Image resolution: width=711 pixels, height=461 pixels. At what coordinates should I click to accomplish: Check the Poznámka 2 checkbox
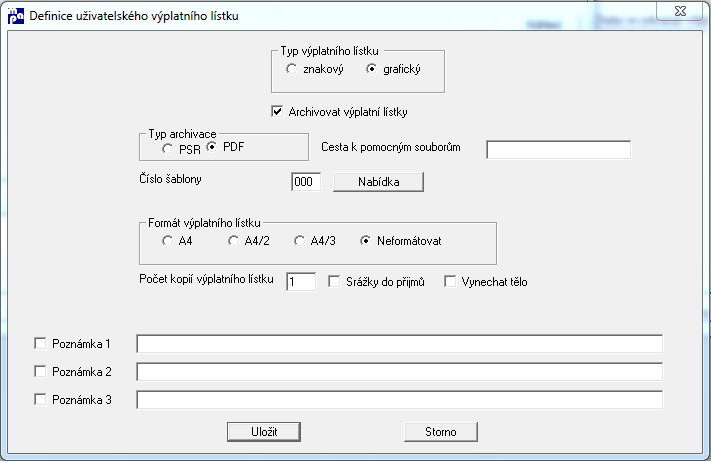pos(40,372)
